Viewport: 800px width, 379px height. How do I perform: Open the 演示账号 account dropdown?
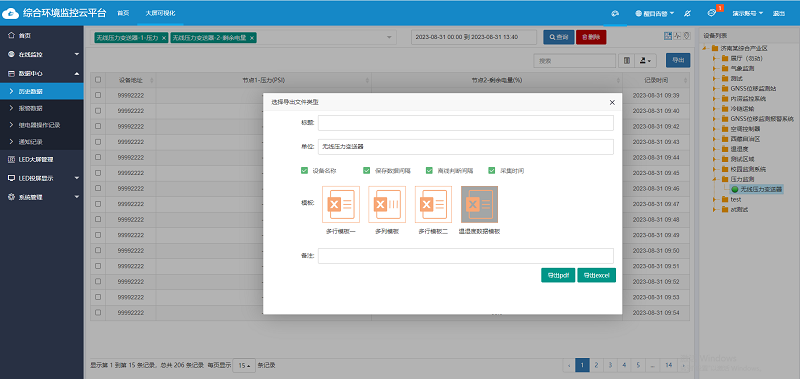click(x=747, y=13)
